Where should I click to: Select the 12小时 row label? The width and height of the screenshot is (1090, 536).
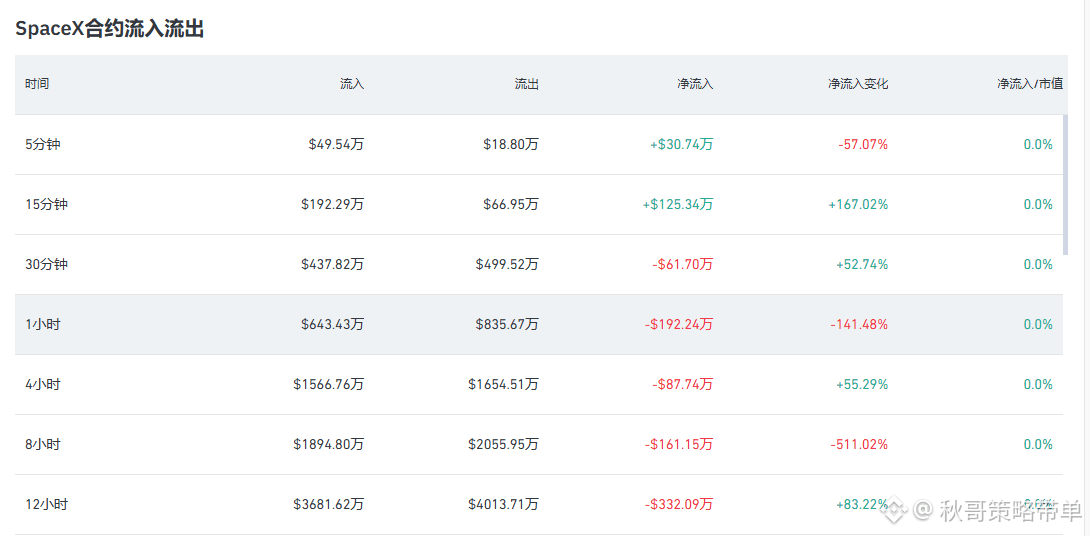point(46,504)
